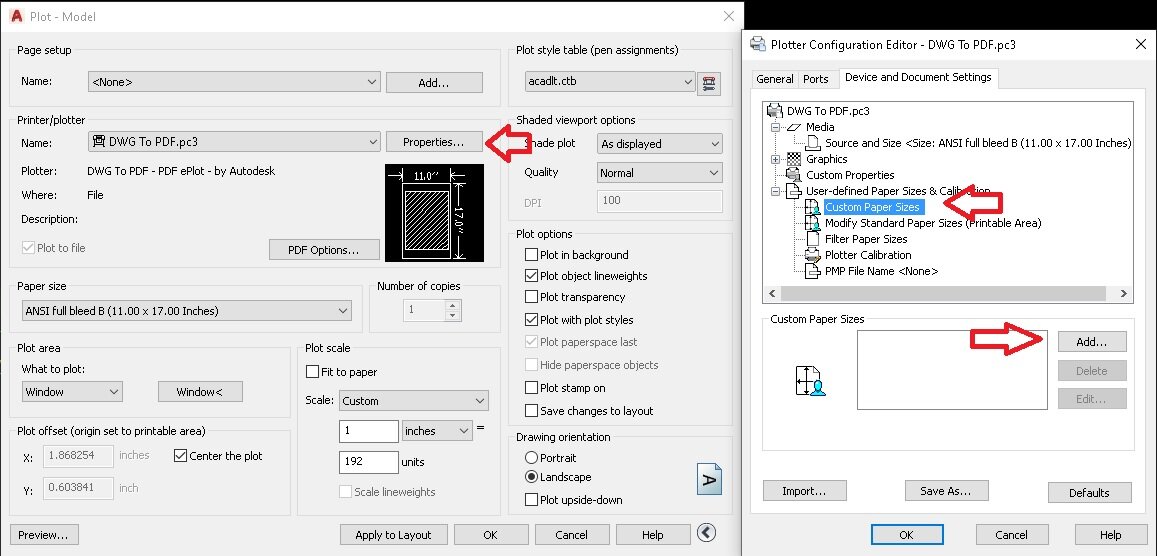Image resolution: width=1157 pixels, height=556 pixels.
Task: Click the Window< button
Action: [200, 392]
